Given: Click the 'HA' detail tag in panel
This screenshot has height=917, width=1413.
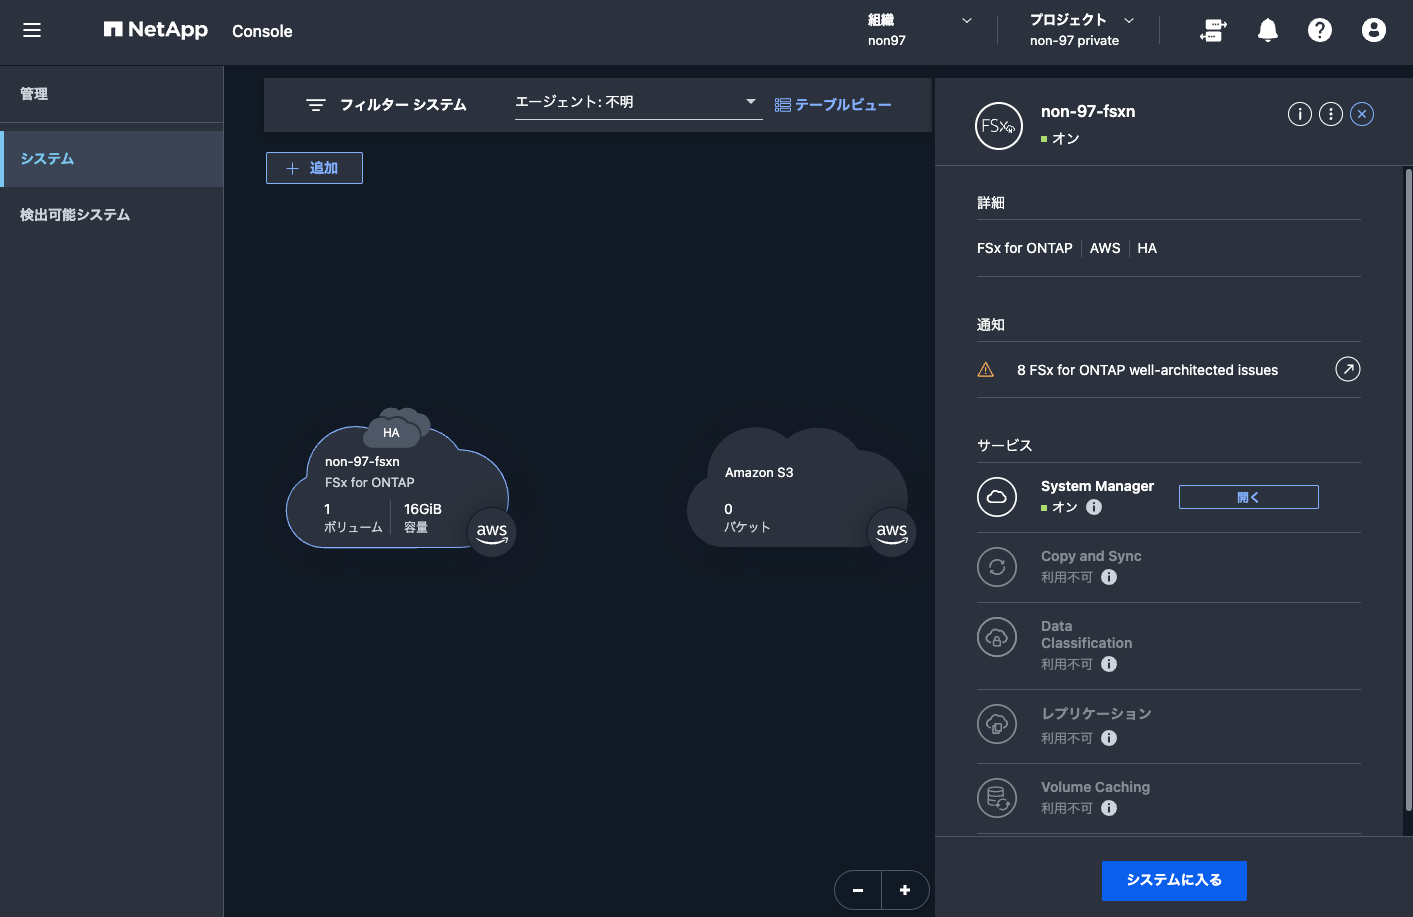Looking at the screenshot, I should [1147, 248].
